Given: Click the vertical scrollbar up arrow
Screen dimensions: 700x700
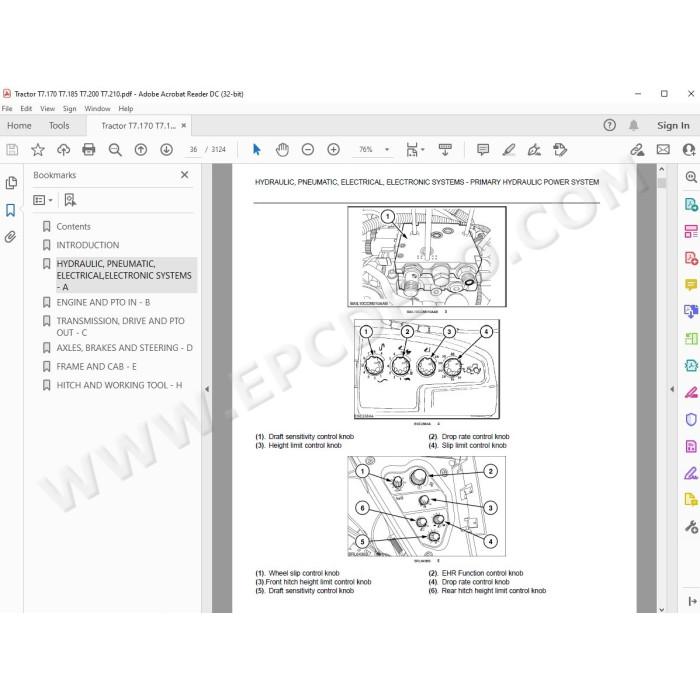Looking at the screenshot, I should [662, 170].
